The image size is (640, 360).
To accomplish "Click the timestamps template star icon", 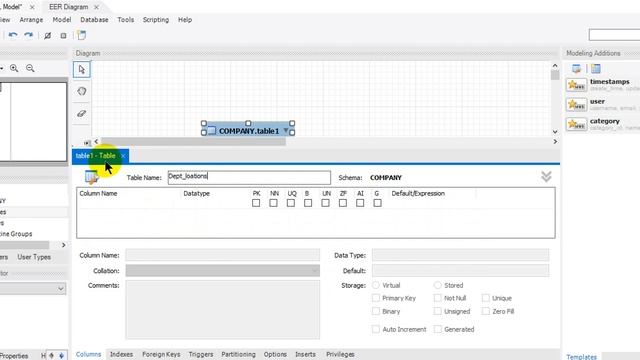I will pyautogui.click(x=576, y=85).
